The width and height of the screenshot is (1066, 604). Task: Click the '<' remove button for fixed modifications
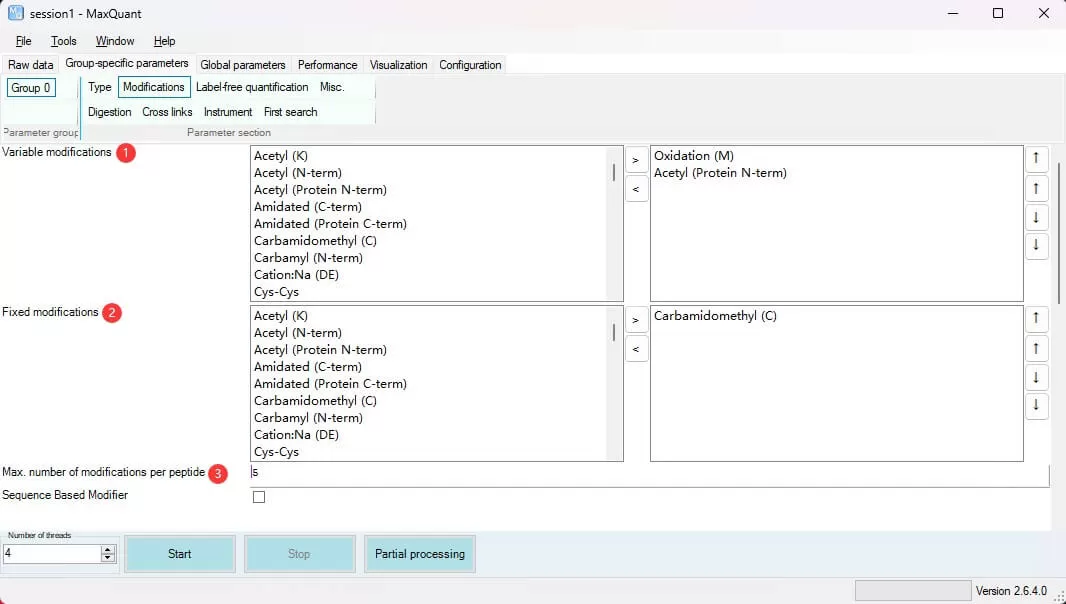tap(636, 348)
